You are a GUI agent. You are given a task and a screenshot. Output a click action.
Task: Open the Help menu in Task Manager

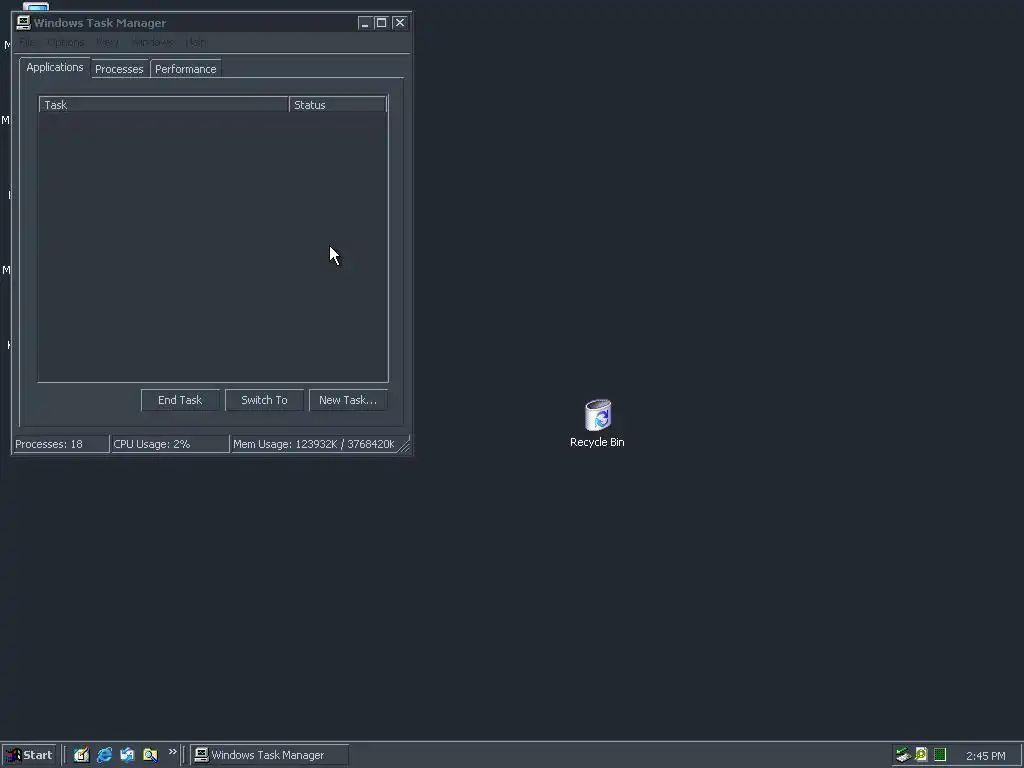[x=196, y=42]
